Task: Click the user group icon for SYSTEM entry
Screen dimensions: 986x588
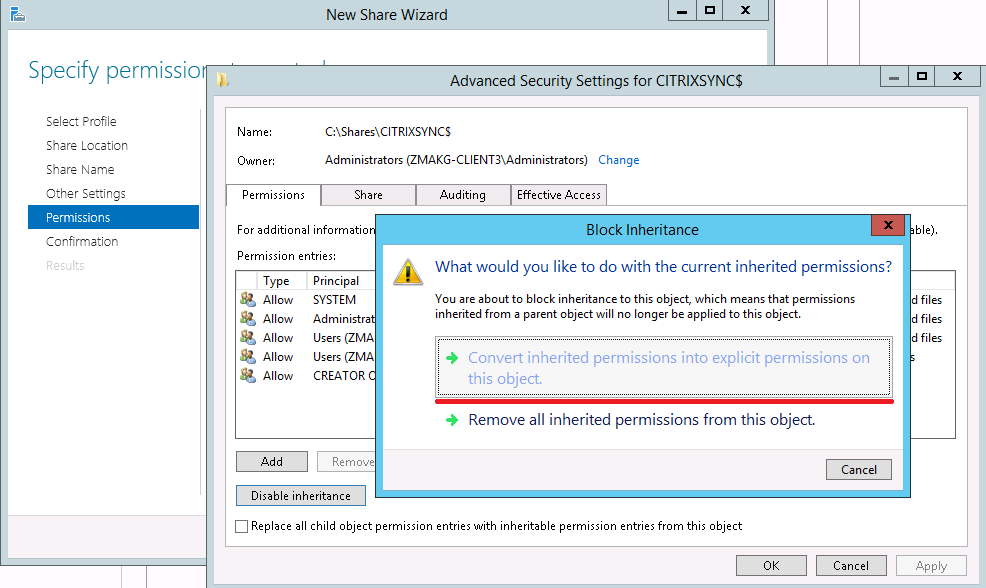Action: pyautogui.click(x=248, y=300)
